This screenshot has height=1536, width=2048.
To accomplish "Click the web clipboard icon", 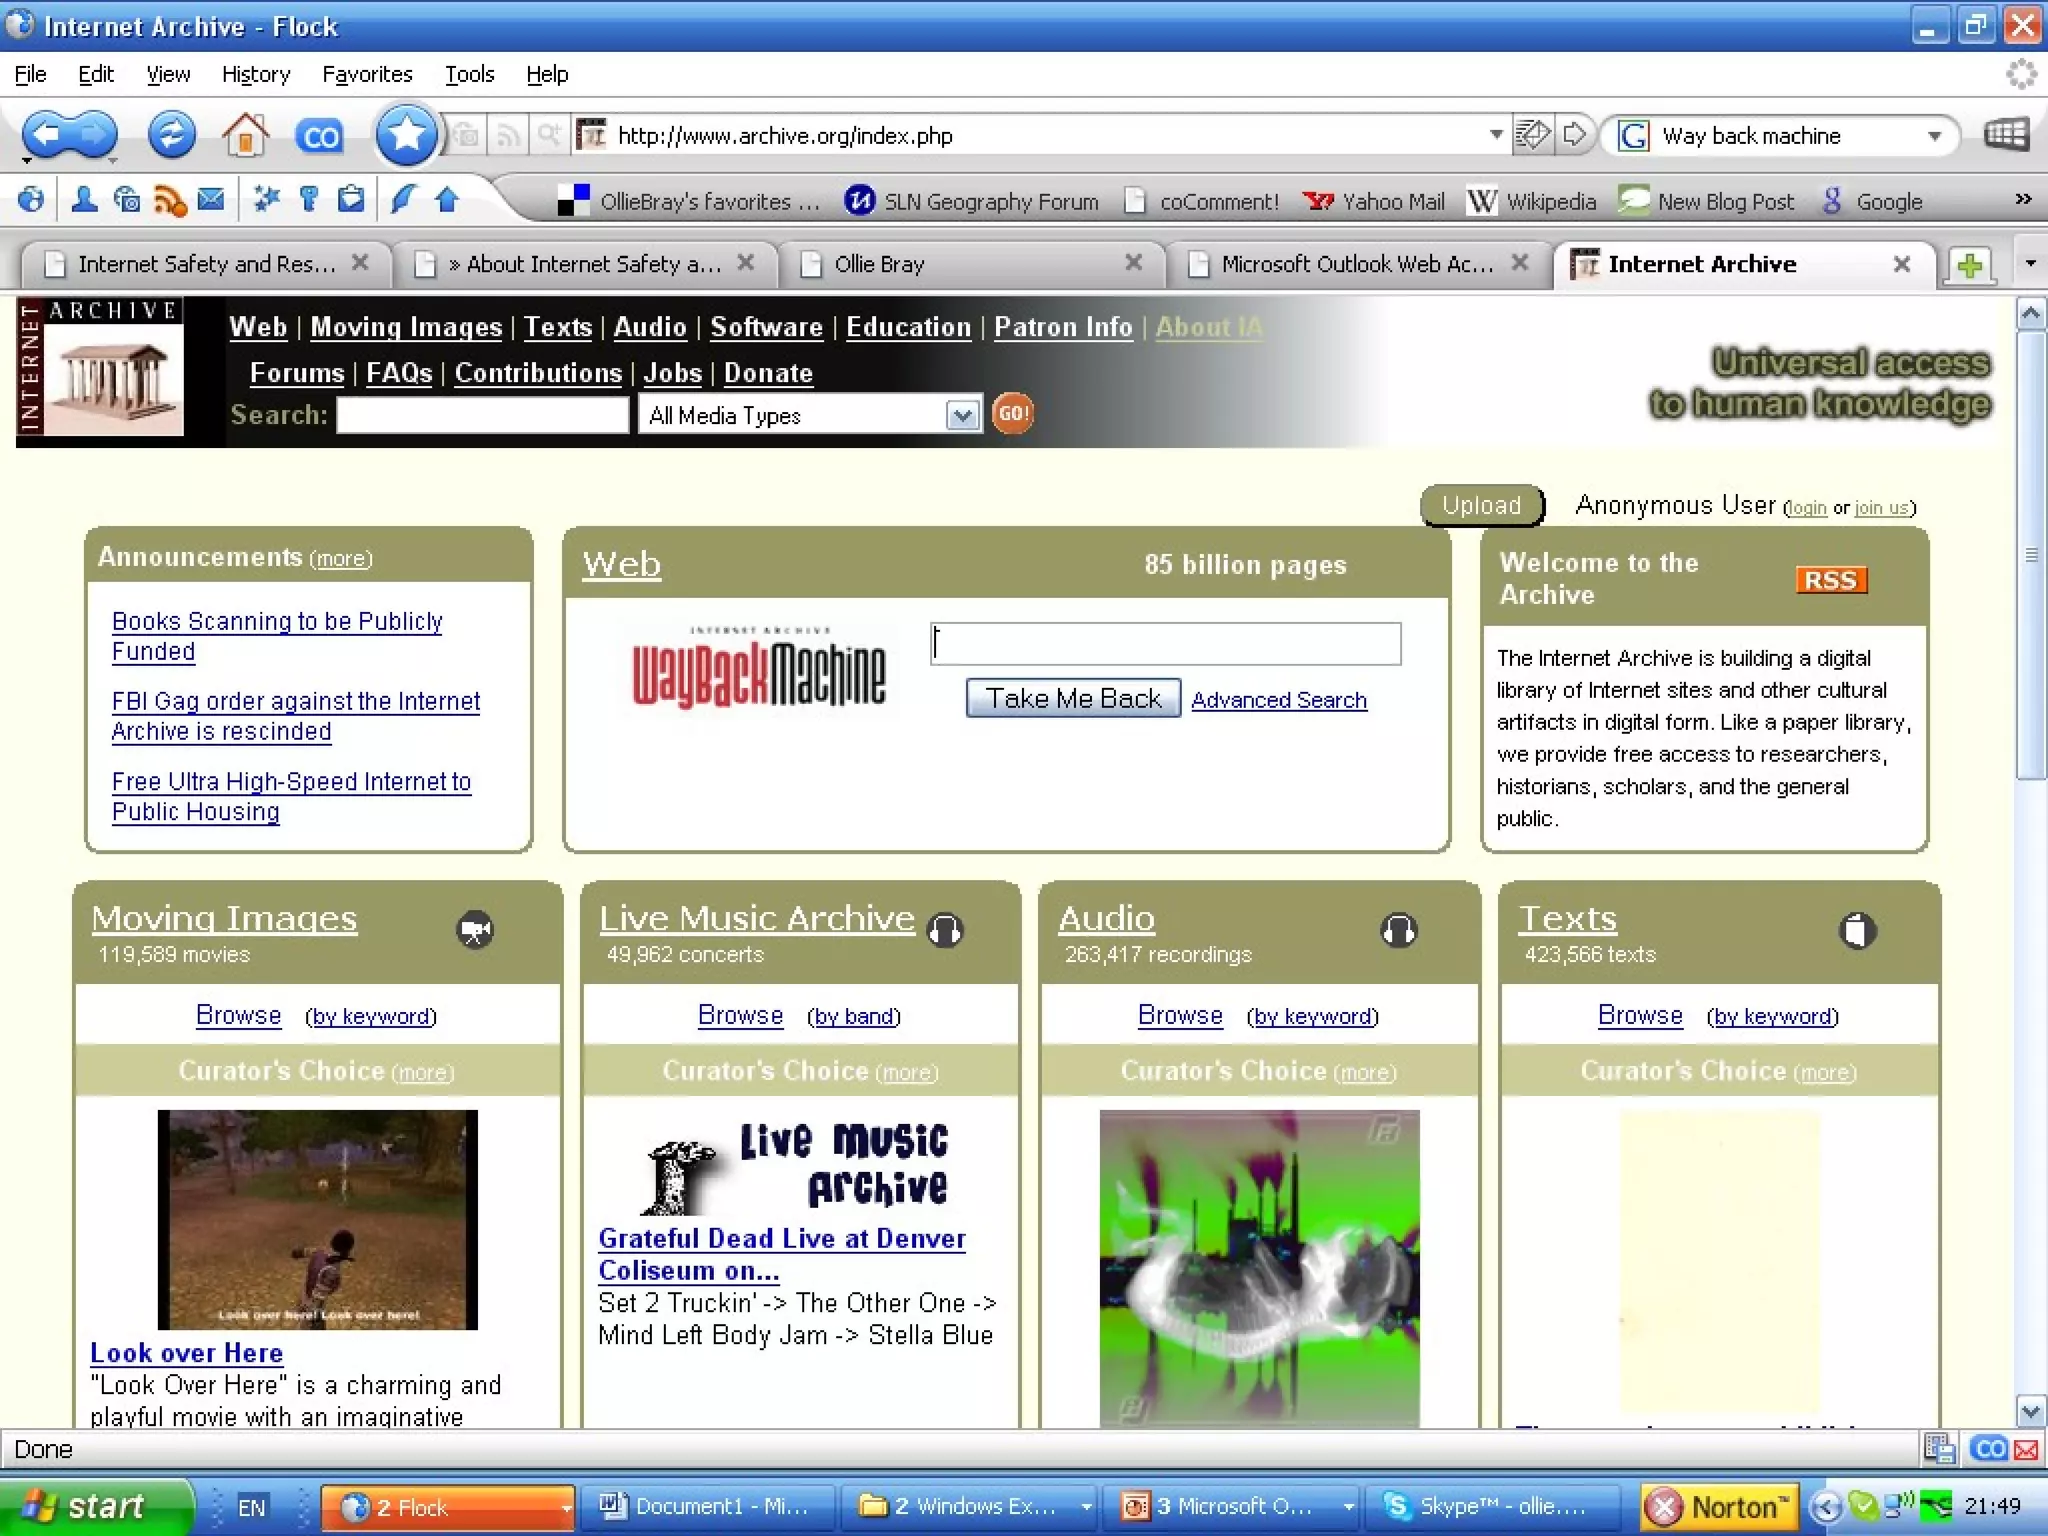I will [x=351, y=200].
